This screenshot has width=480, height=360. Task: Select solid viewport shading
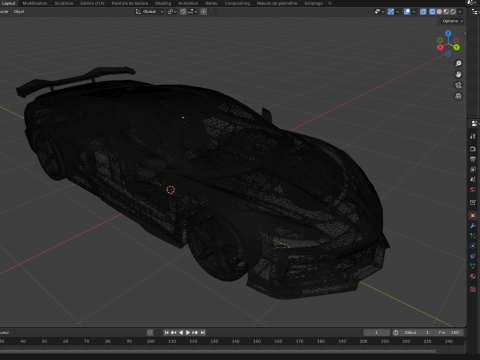439,12
